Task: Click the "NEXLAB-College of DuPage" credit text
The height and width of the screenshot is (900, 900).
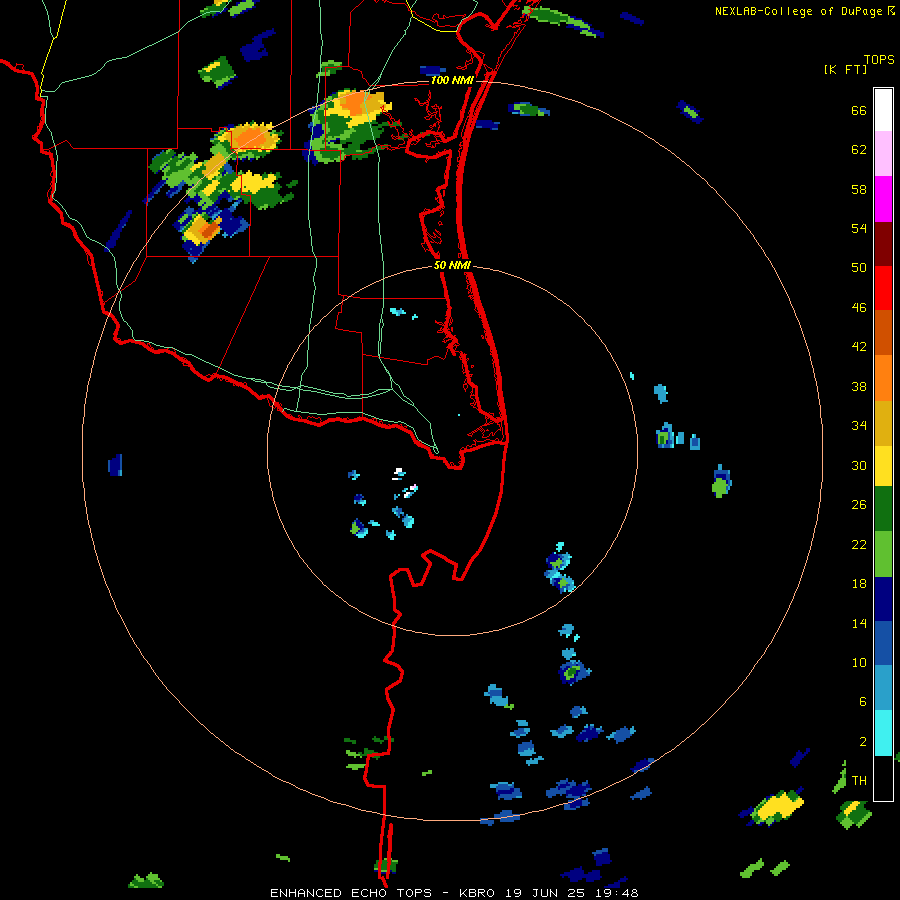Action: coord(799,11)
